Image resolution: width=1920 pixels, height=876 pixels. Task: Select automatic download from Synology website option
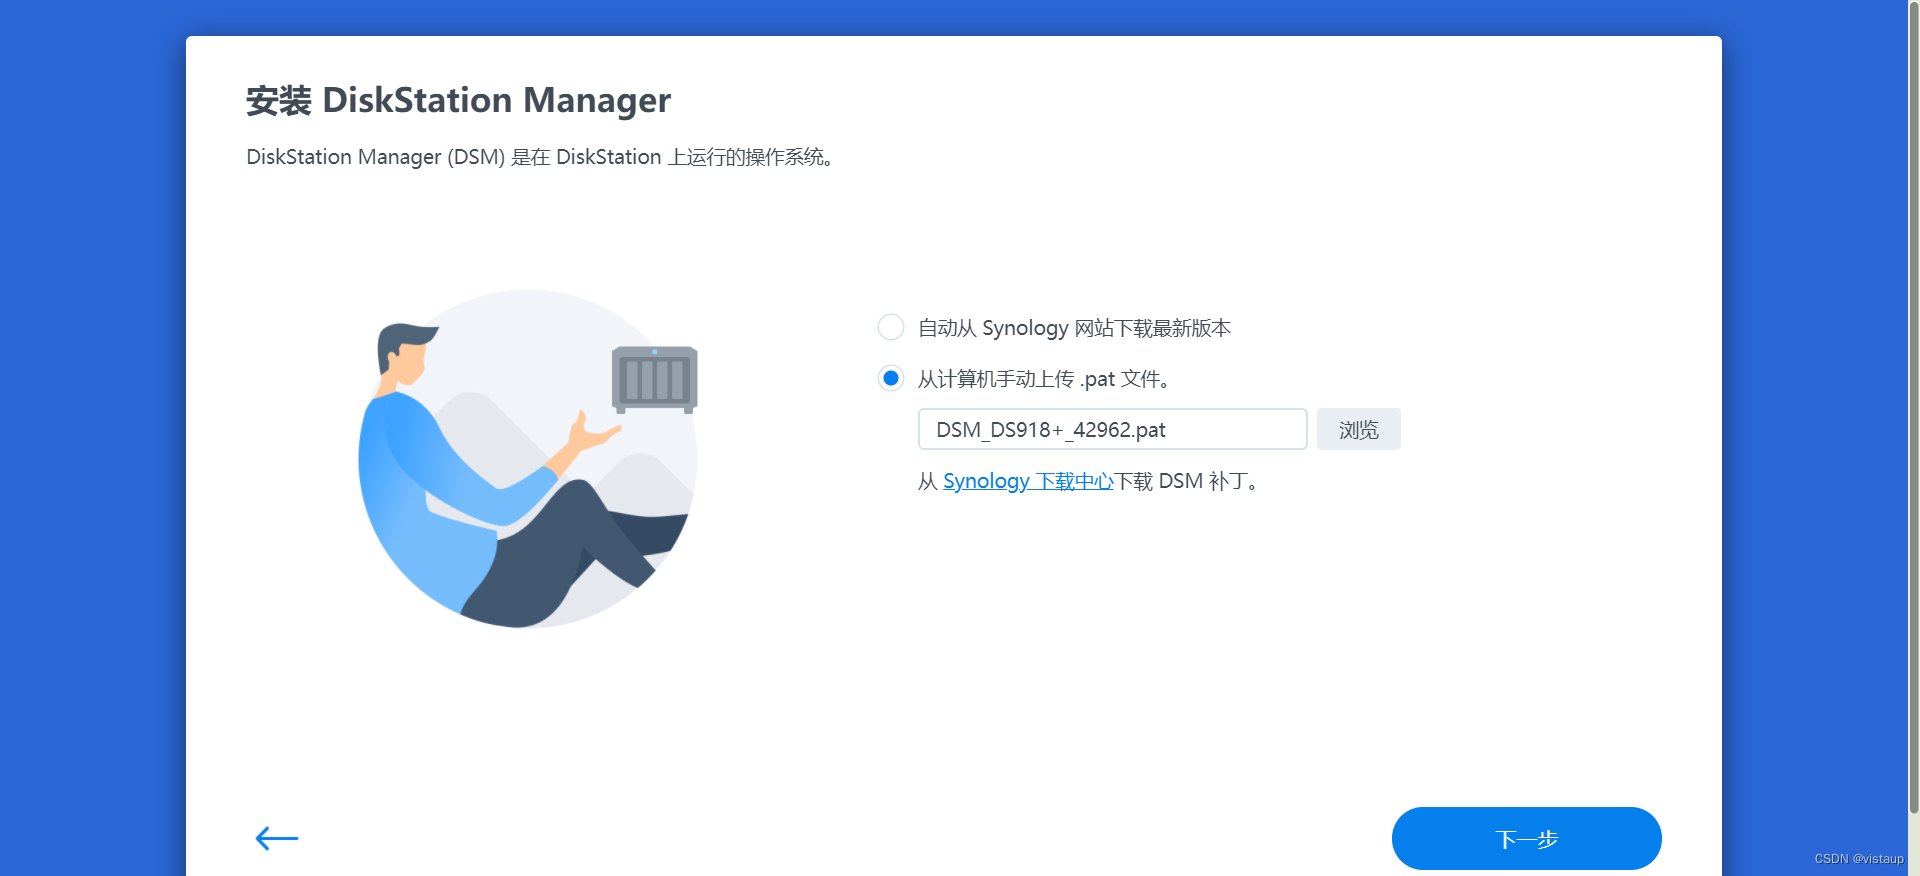(891, 327)
